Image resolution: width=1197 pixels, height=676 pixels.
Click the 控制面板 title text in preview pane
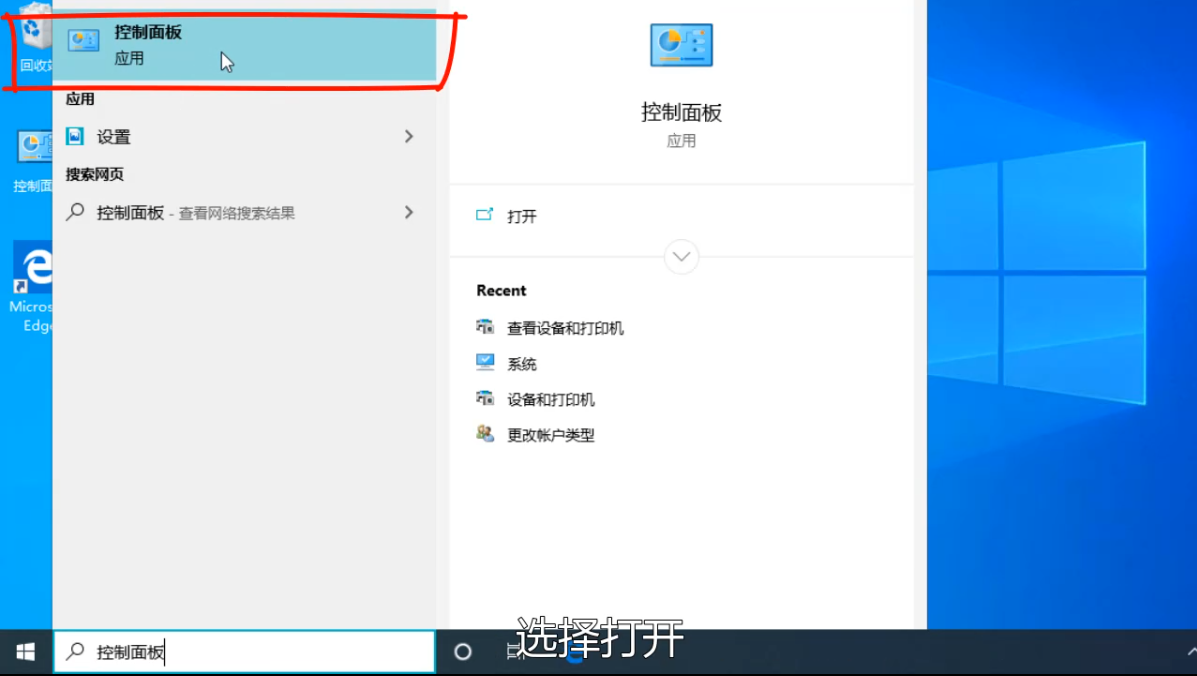click(681, 113)
